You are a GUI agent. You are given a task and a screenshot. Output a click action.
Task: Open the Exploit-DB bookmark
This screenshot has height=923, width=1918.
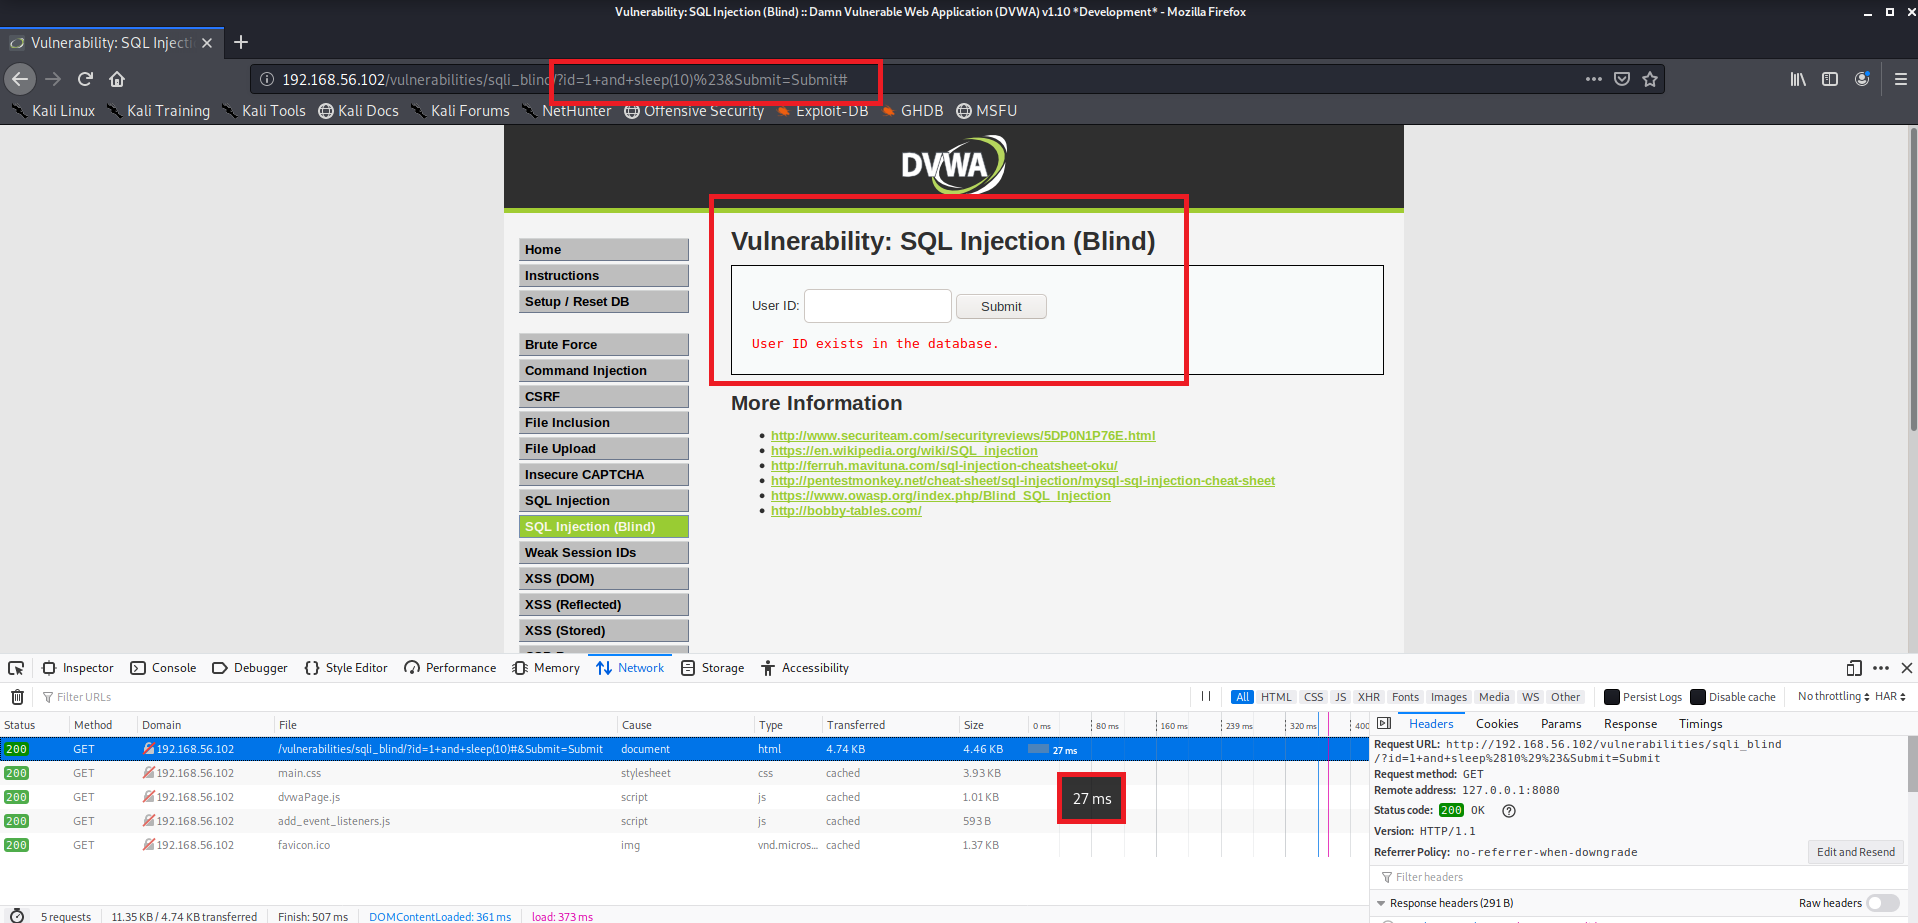tap(822, 111)
